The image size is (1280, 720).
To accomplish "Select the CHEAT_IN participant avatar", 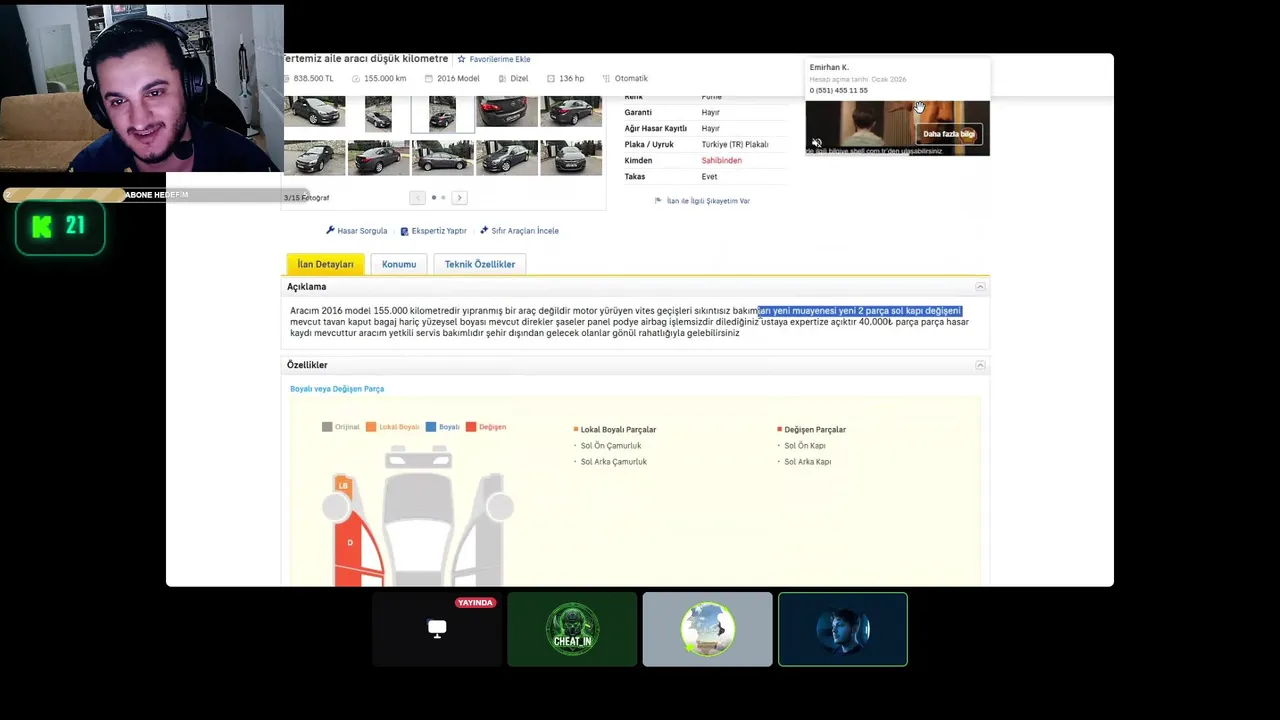I will pyautogui.click(x=572, y=629).
